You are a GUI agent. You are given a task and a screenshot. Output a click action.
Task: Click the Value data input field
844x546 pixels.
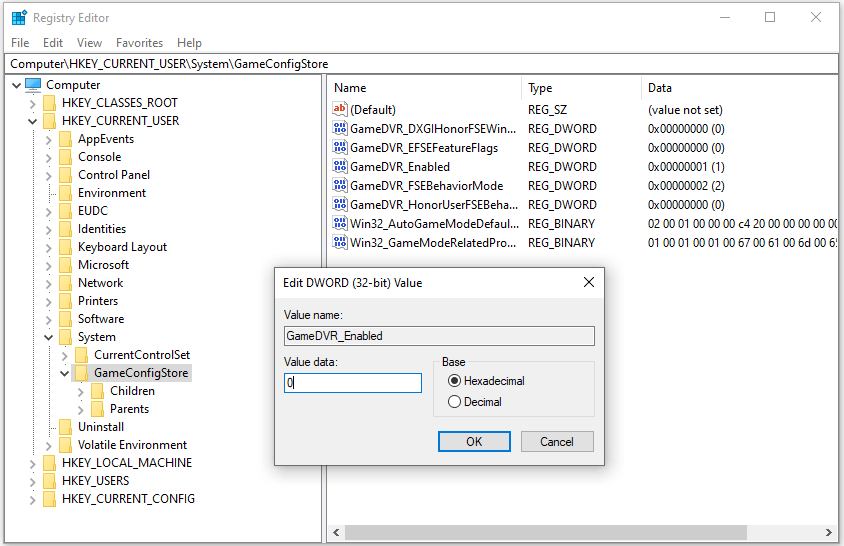[353, 383]
